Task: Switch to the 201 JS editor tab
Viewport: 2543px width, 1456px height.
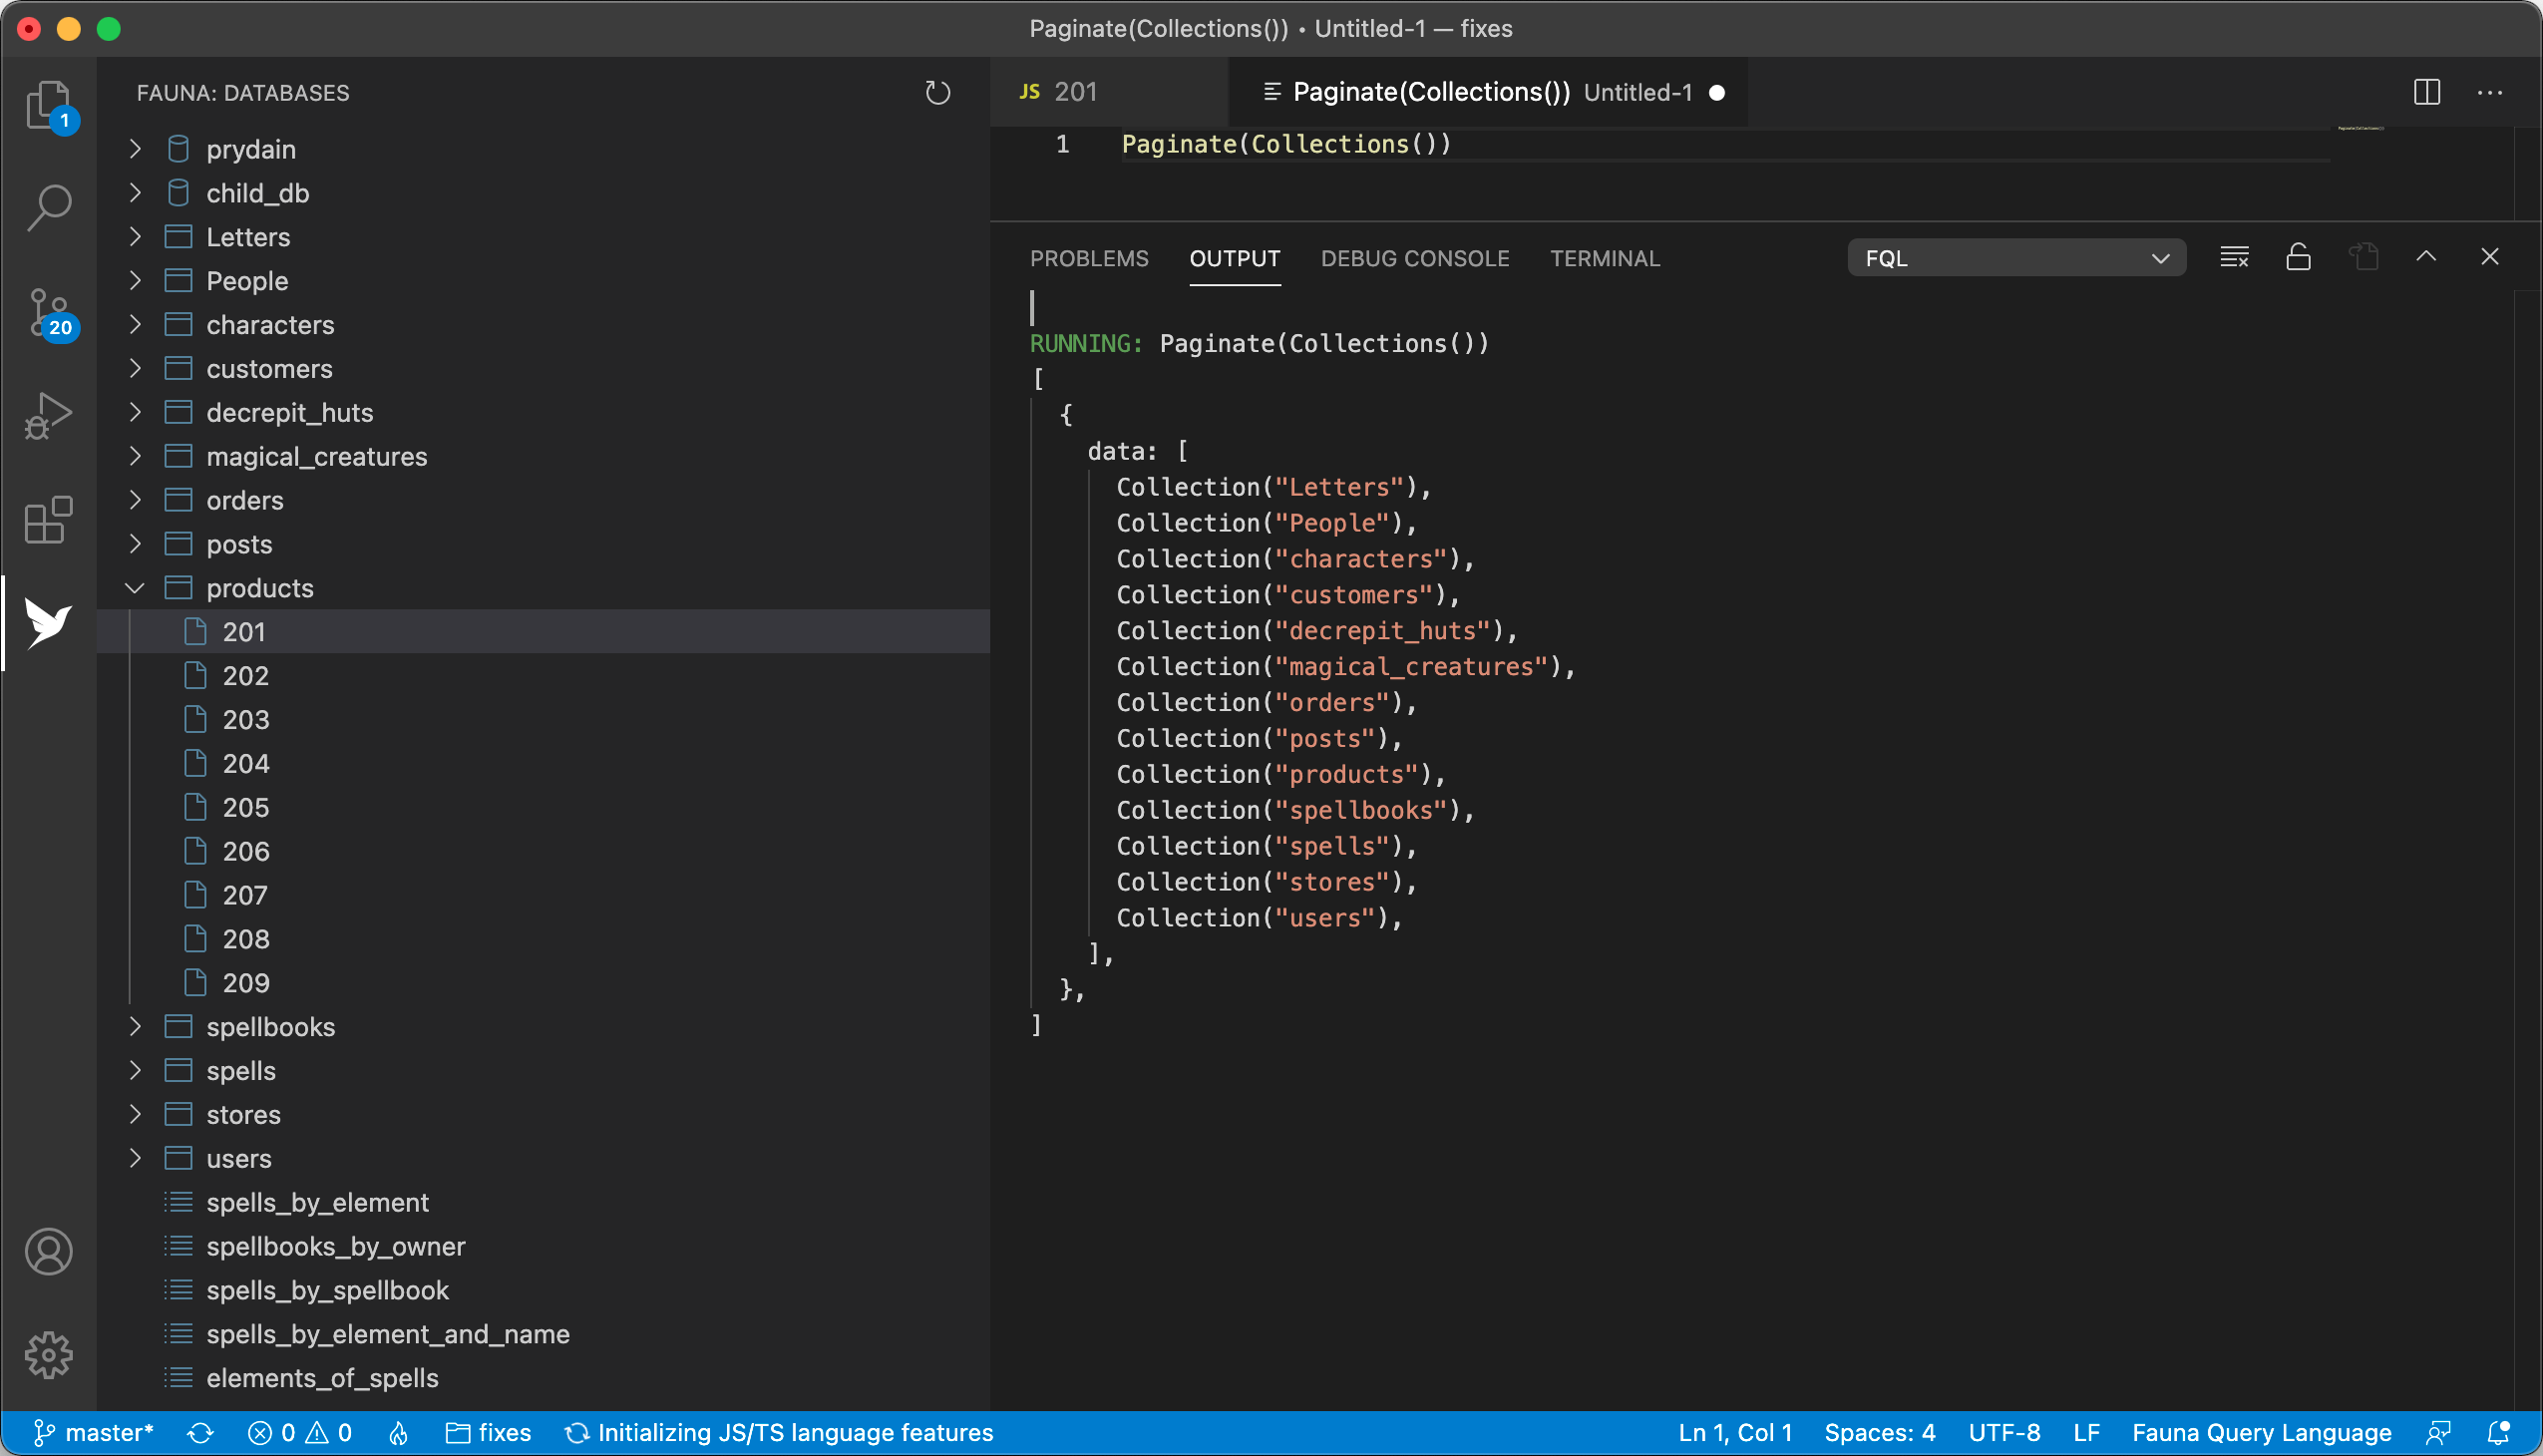Action: [1108, 92]
